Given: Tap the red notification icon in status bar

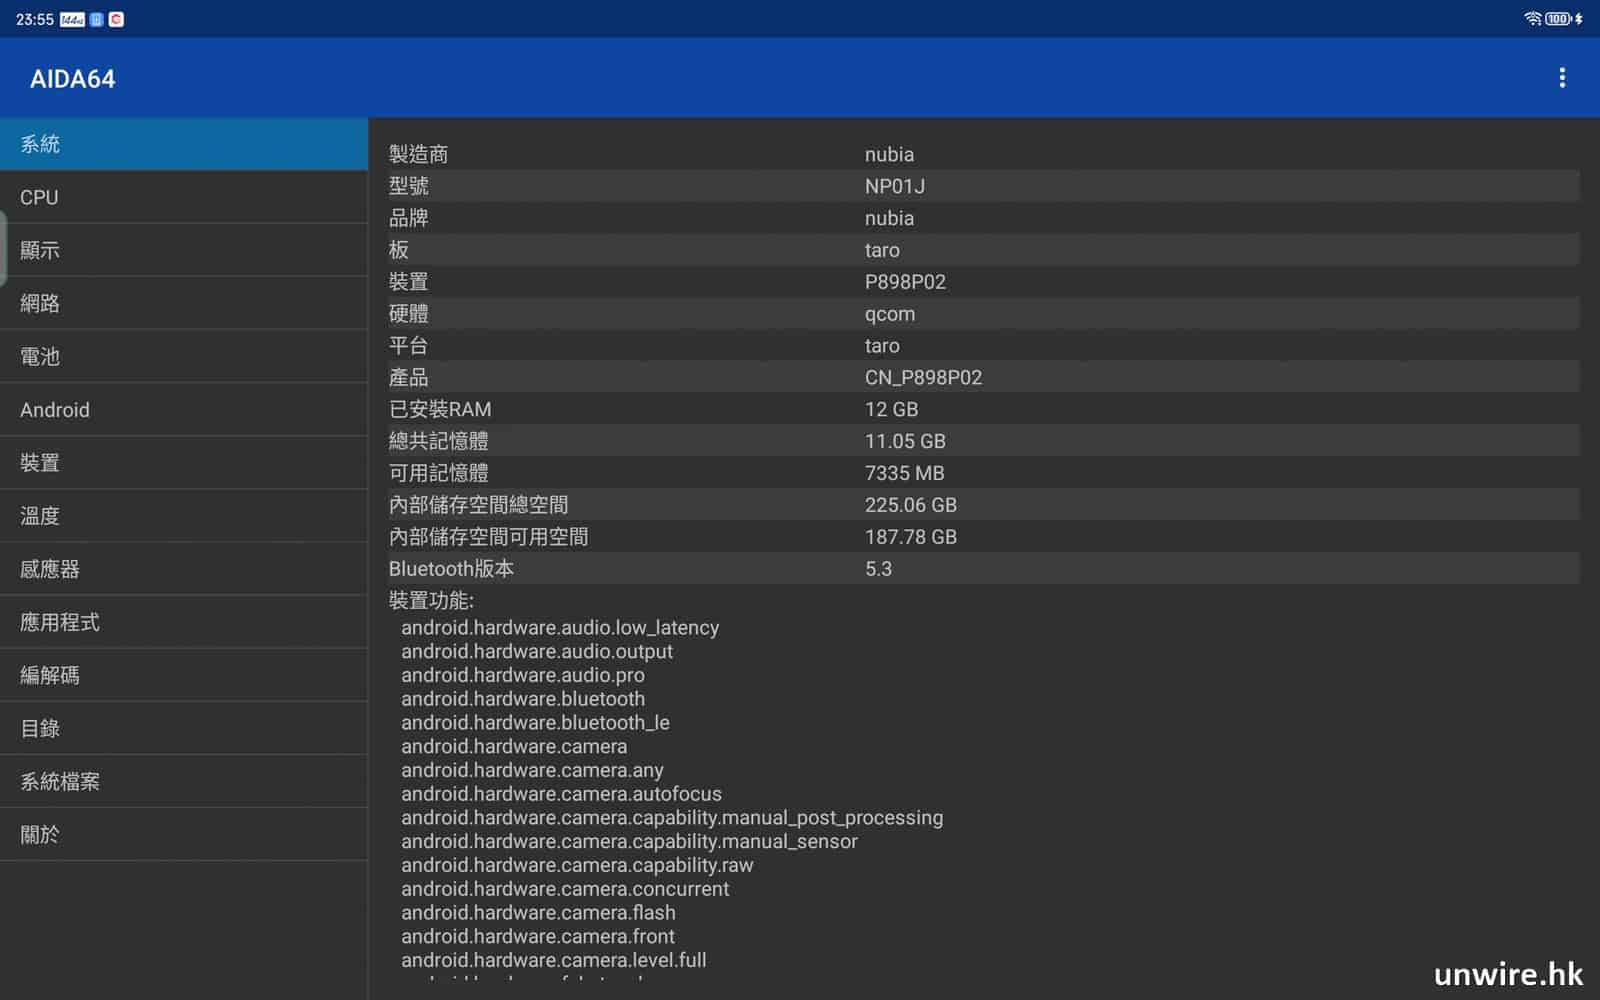Looking at the screenshot, I should 116,19.
